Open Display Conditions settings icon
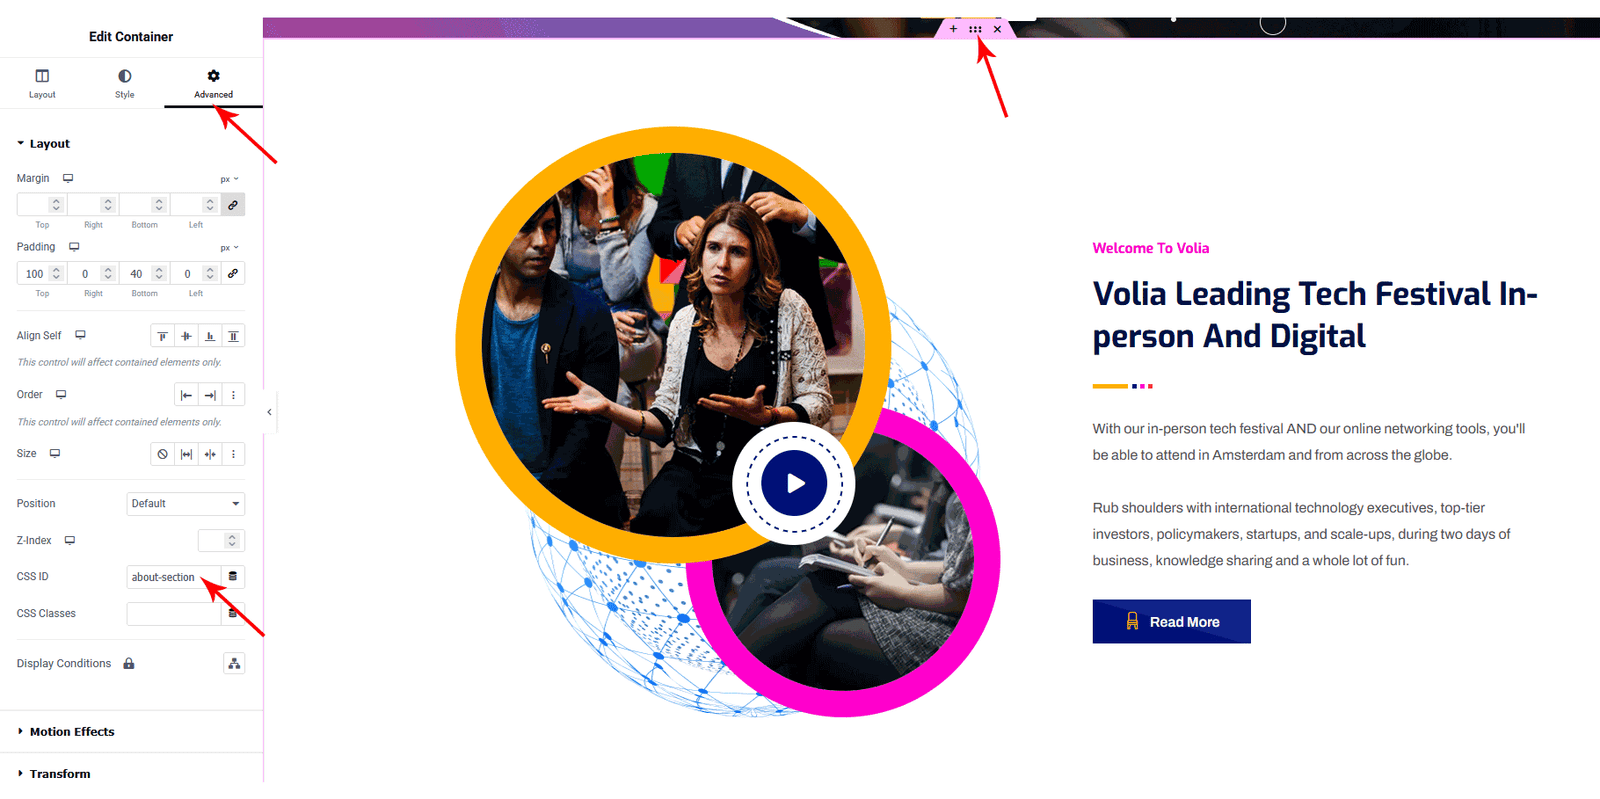 [234, 664]
